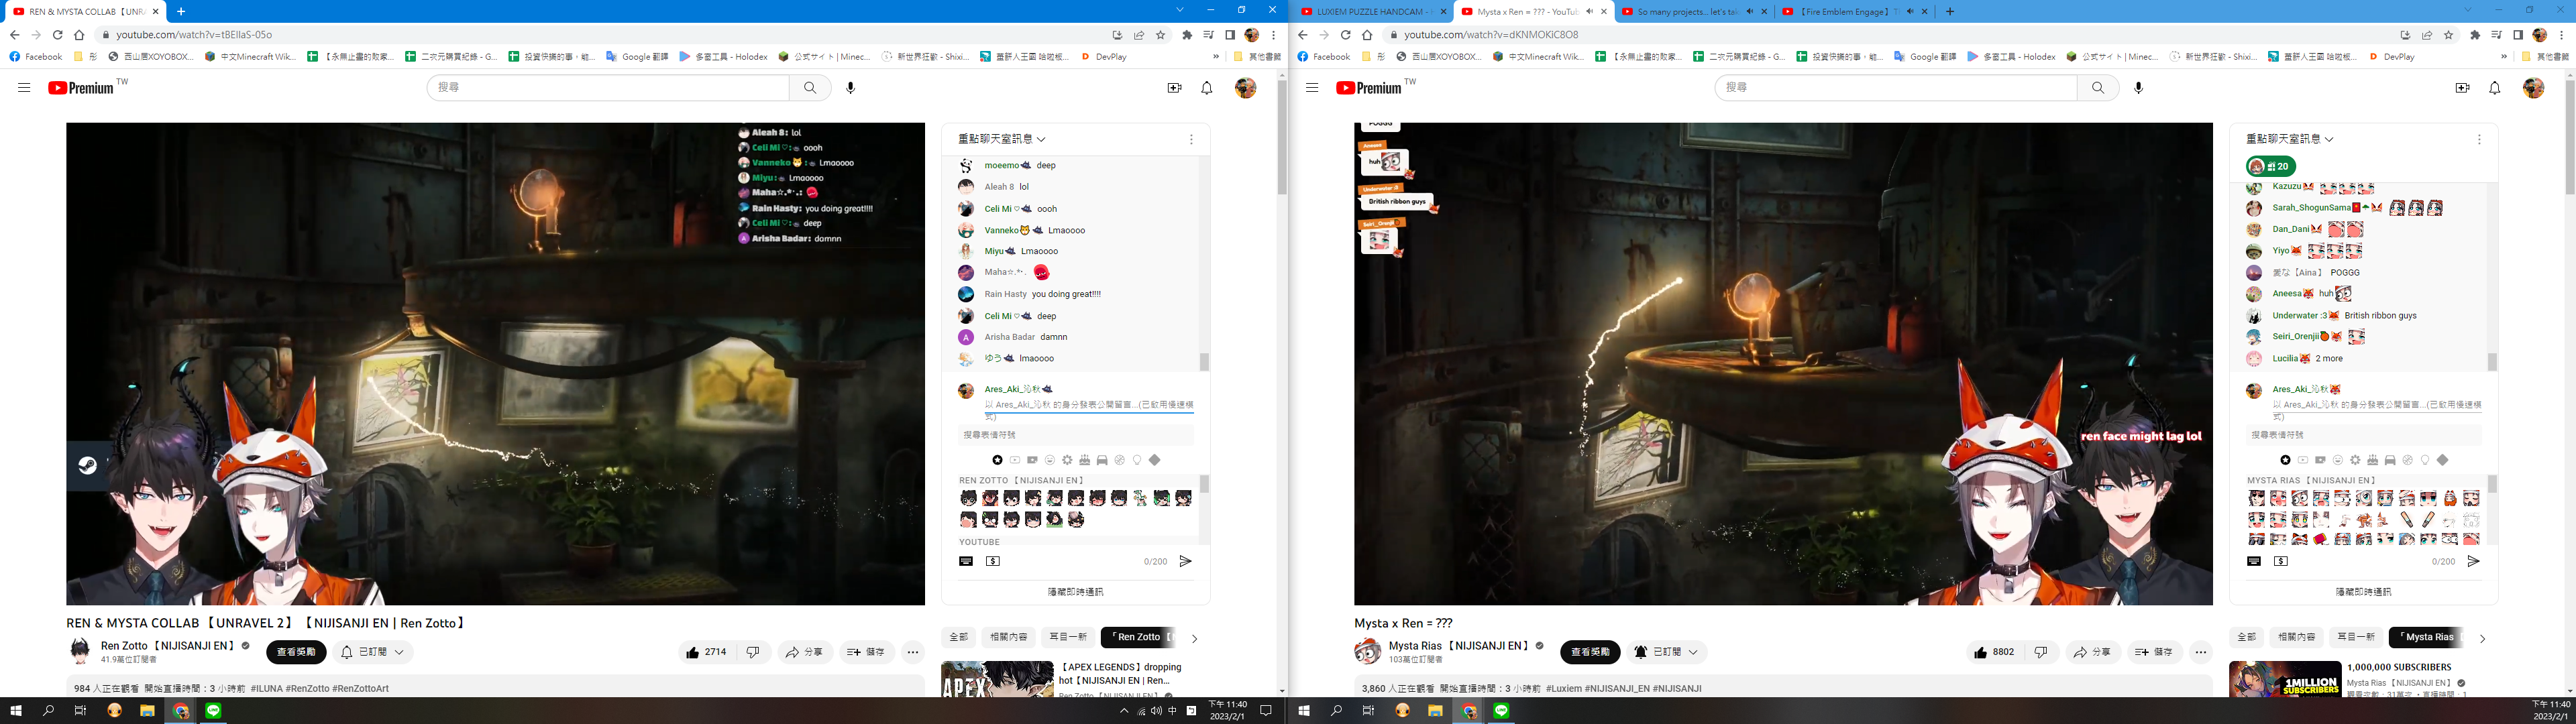
Task: Open the guide menu in the Ren Zotto window
Action: point(24,88)
